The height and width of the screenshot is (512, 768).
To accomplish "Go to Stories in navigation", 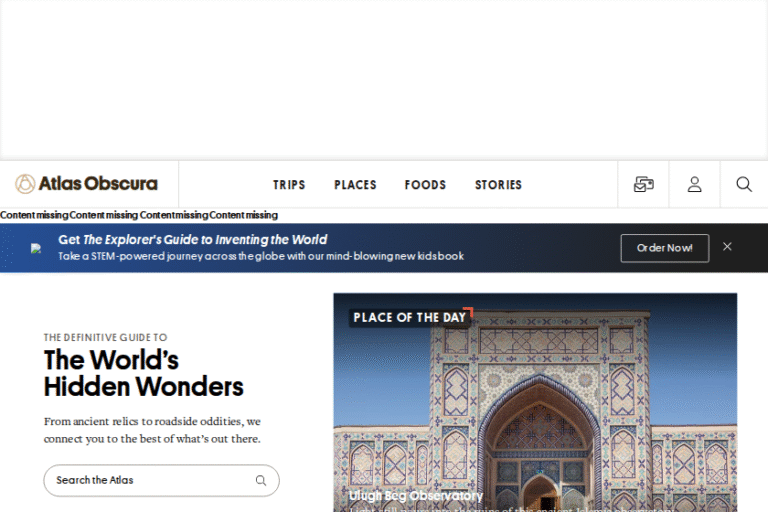I will click(498, 185).
